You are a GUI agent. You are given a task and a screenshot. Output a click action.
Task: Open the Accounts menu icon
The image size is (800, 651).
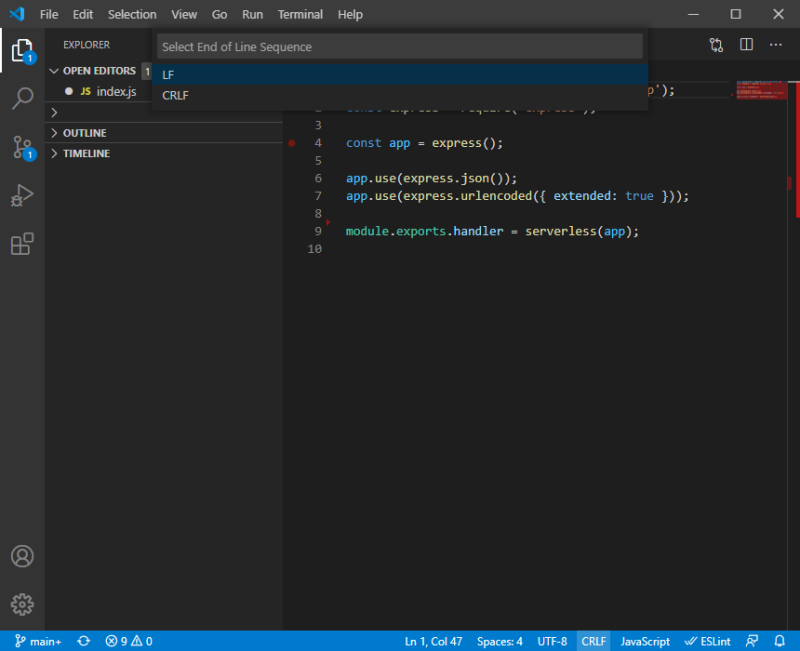[22, 556]
